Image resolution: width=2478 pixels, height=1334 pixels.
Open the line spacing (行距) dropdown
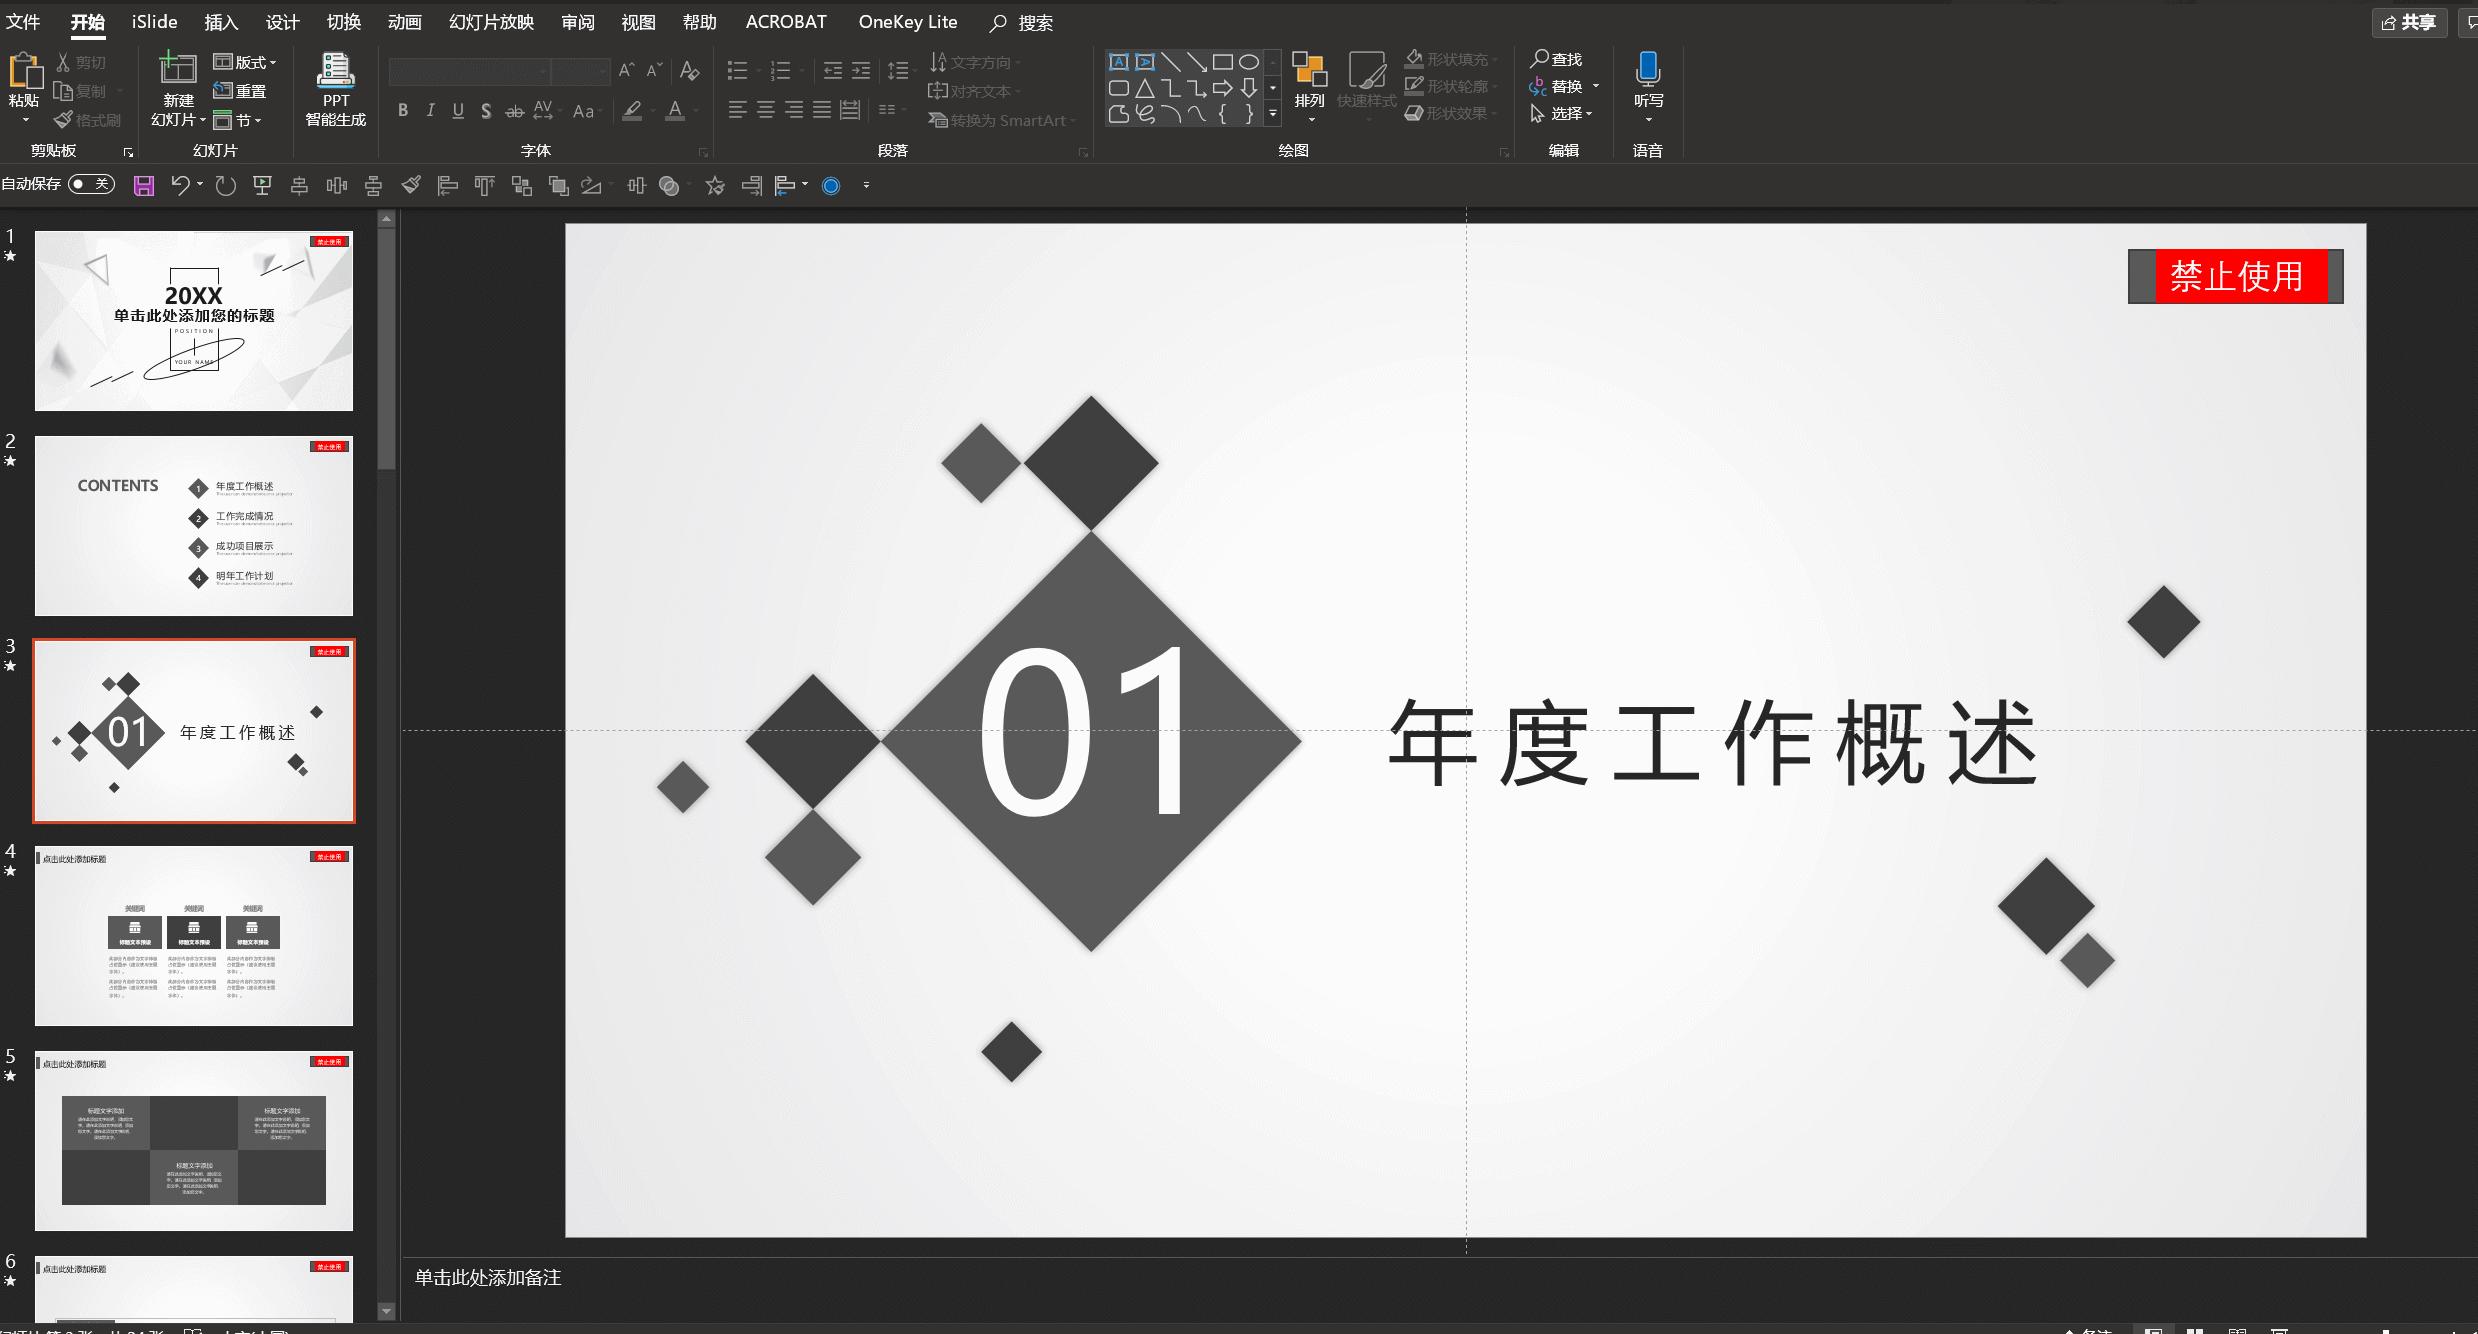899,70
